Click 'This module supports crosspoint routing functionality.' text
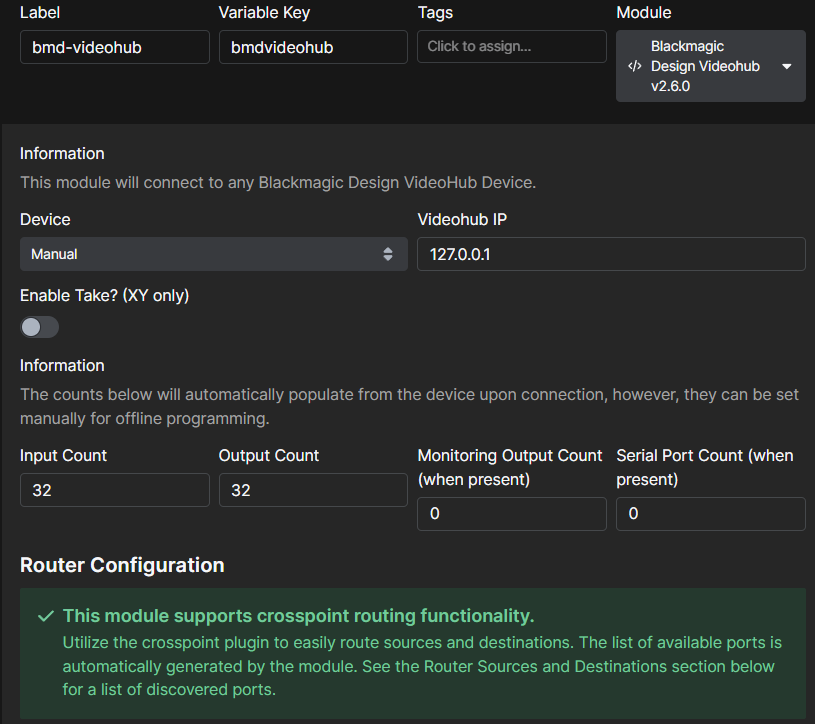This screenshot has height=724, width=815. [298, 616]
